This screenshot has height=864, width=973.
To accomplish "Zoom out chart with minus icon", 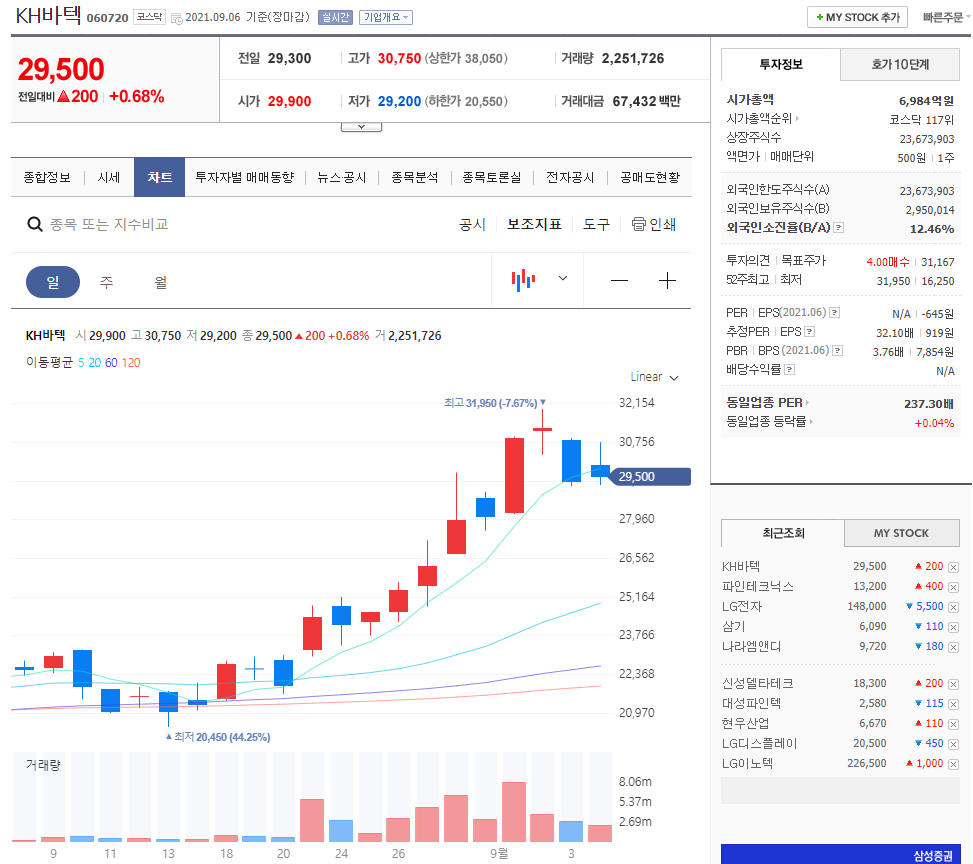I will [619, 281].
